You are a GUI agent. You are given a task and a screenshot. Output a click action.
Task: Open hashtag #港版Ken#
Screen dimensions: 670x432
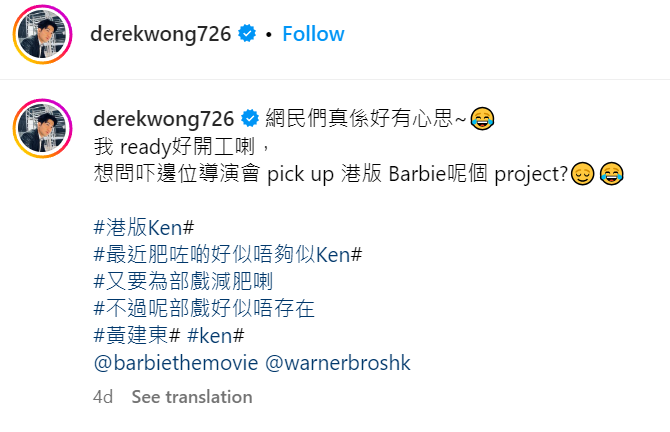(144, 227)
